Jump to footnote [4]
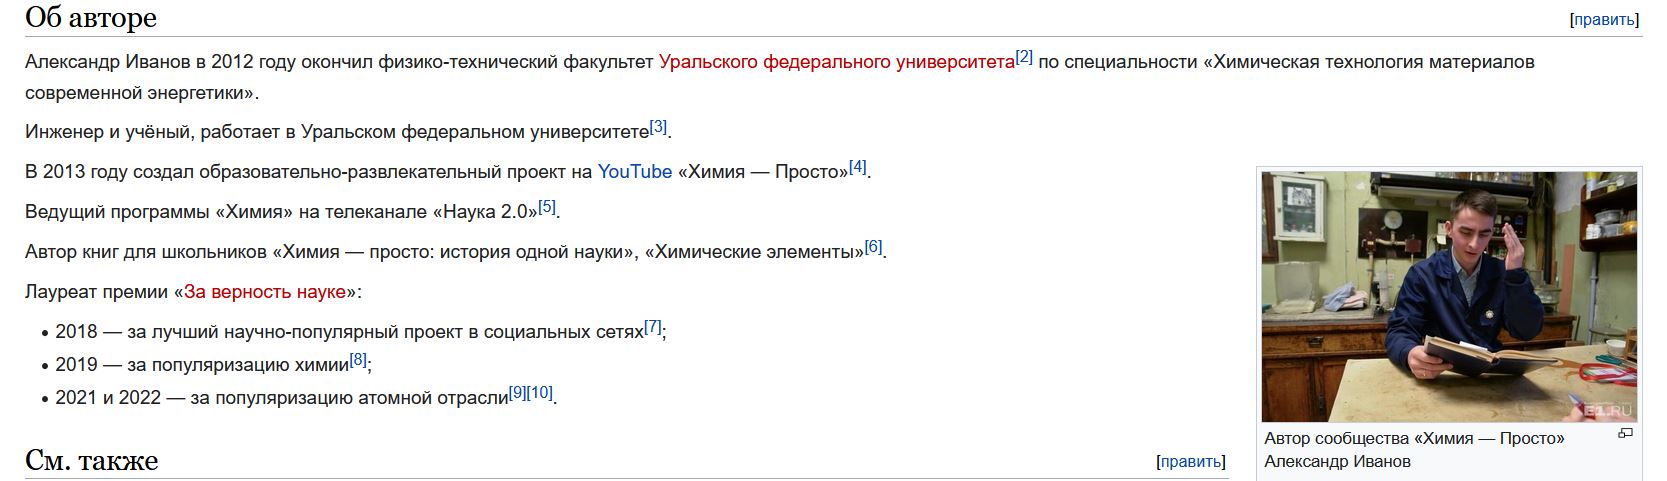 [858, 166]
